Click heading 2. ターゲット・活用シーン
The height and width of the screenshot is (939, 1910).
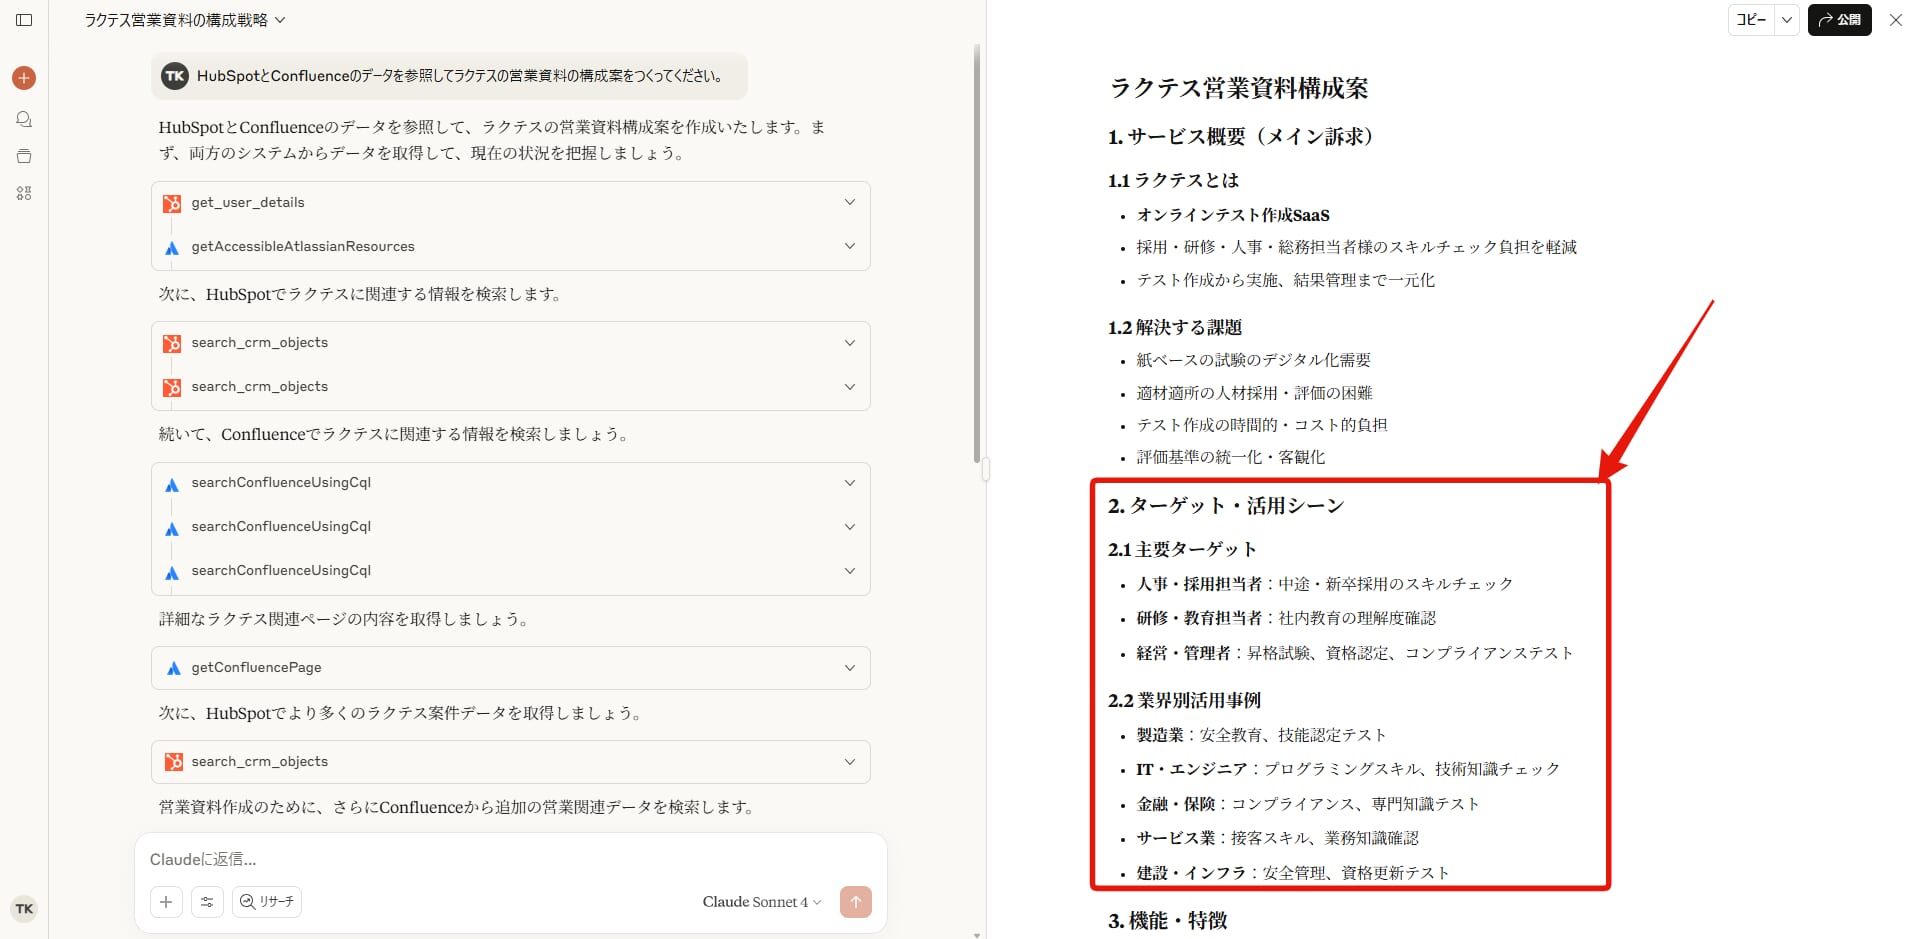(x=1226, y=506)
